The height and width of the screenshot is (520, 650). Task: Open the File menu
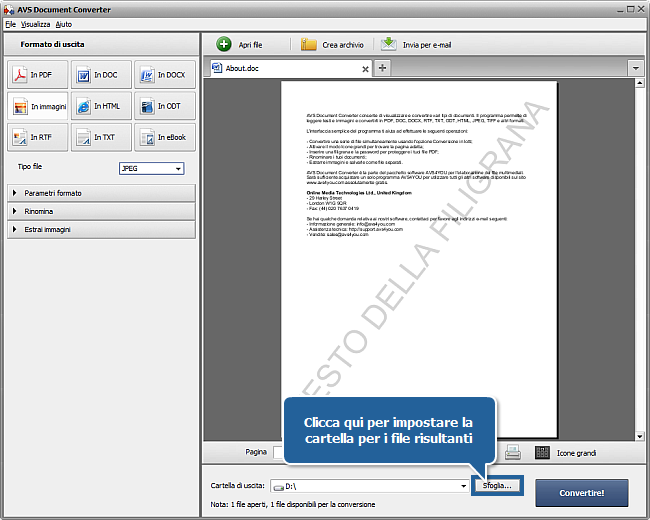coord(10,24)
